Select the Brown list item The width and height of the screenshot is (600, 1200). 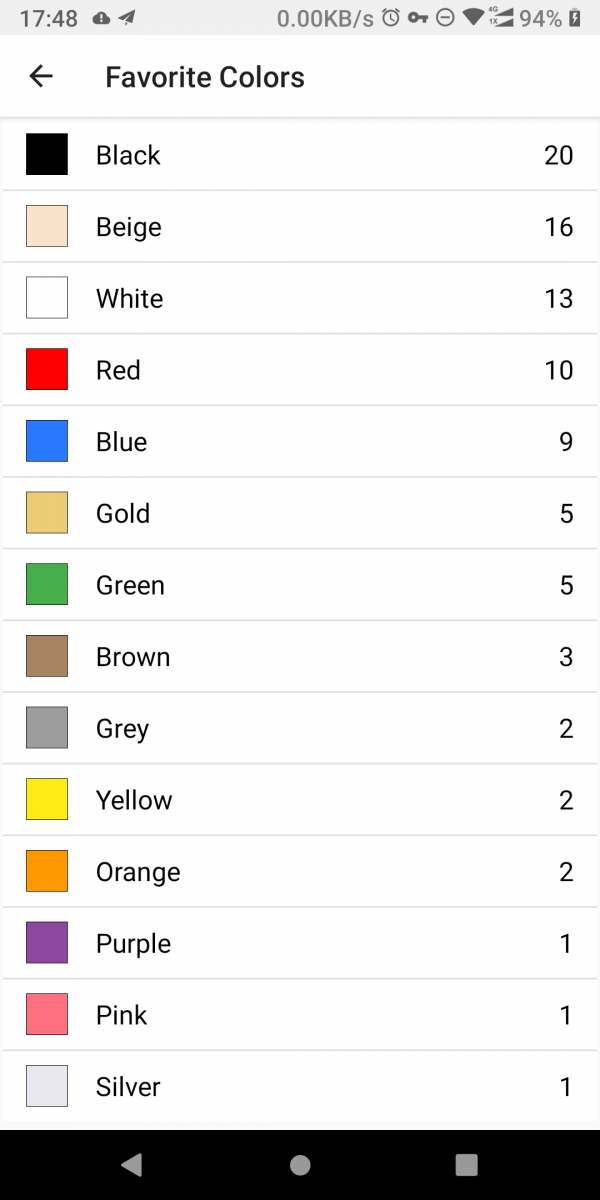(x=300, y=657)
